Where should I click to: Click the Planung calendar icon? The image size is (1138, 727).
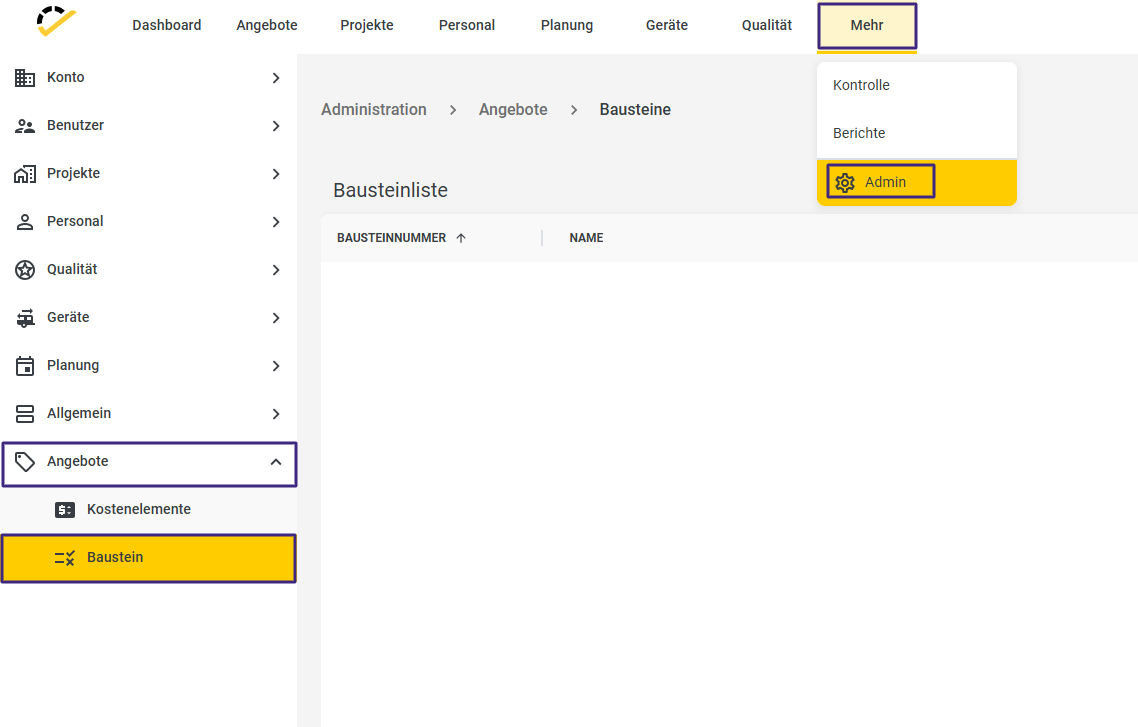click(x=25, y=366)
